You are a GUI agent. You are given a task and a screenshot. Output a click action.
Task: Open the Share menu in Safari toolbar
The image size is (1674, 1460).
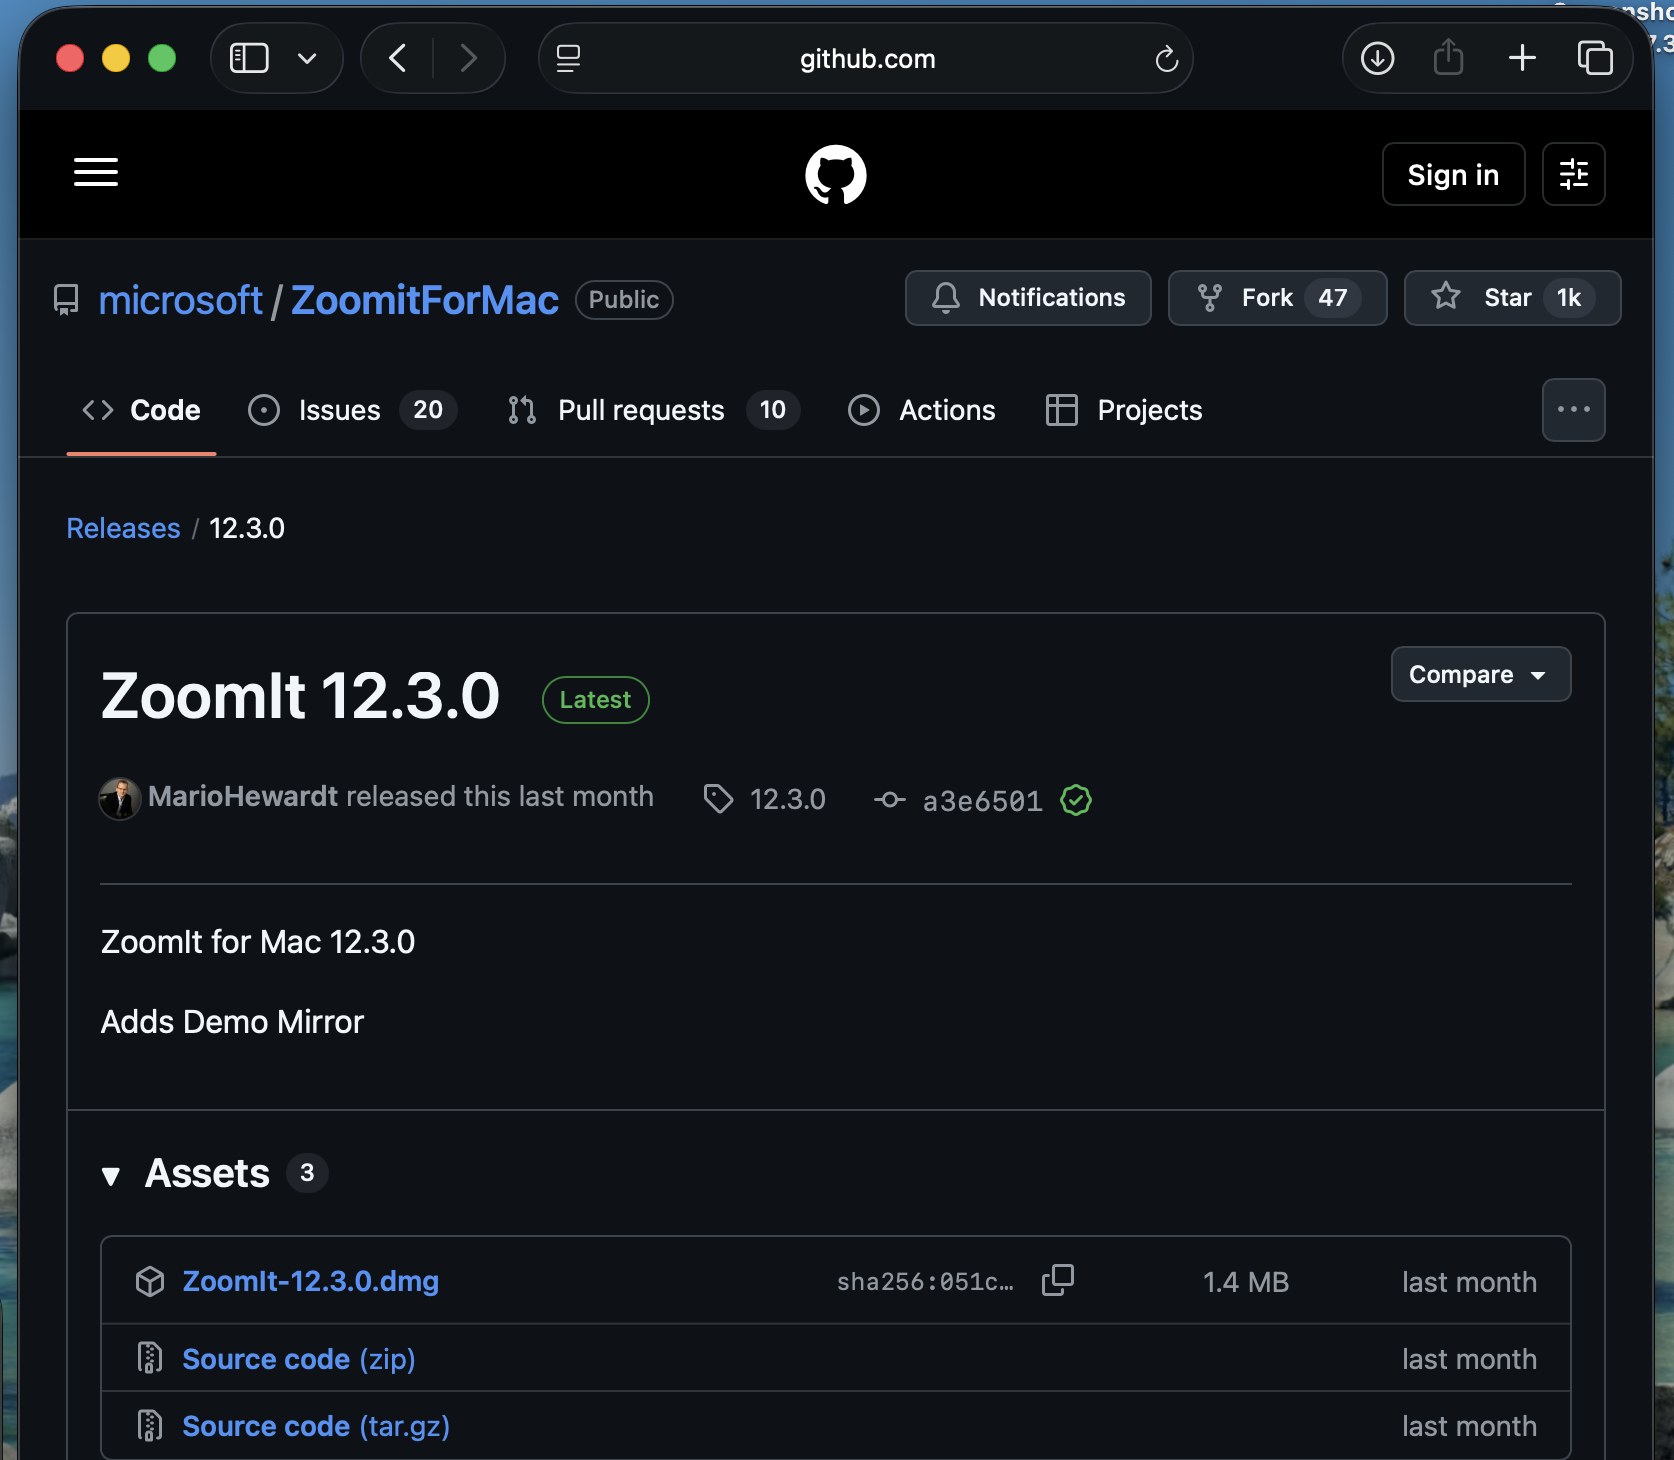tap(1448, 57)
